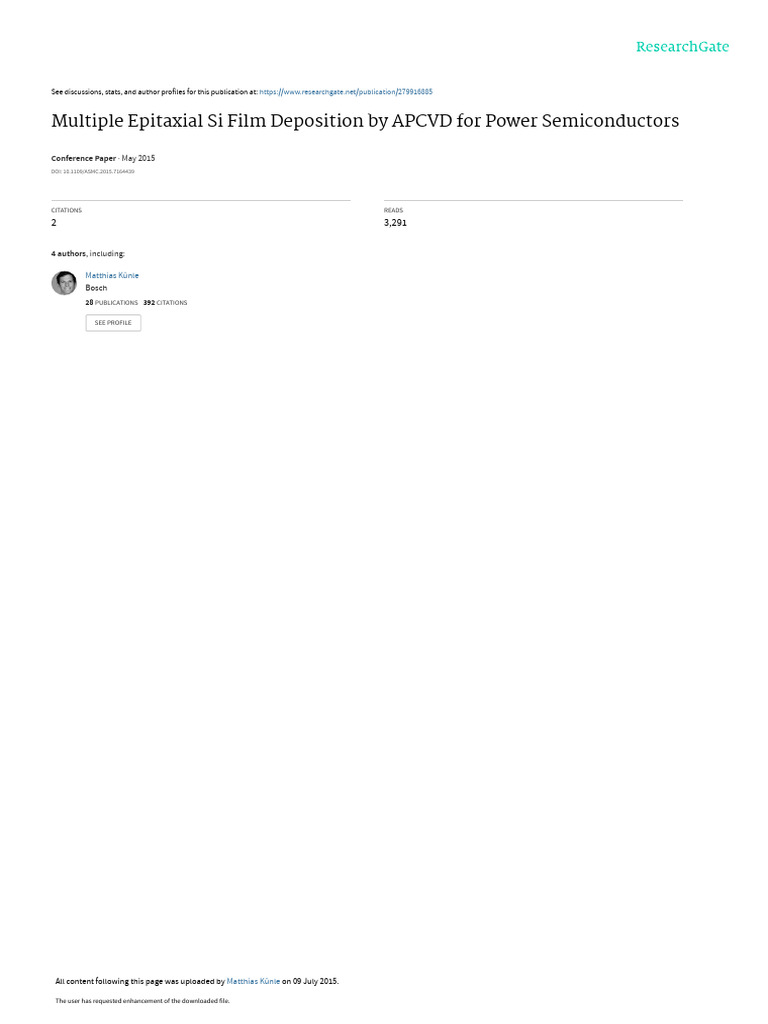Click the SEE PROFILE button

click(x=113, y=323)
